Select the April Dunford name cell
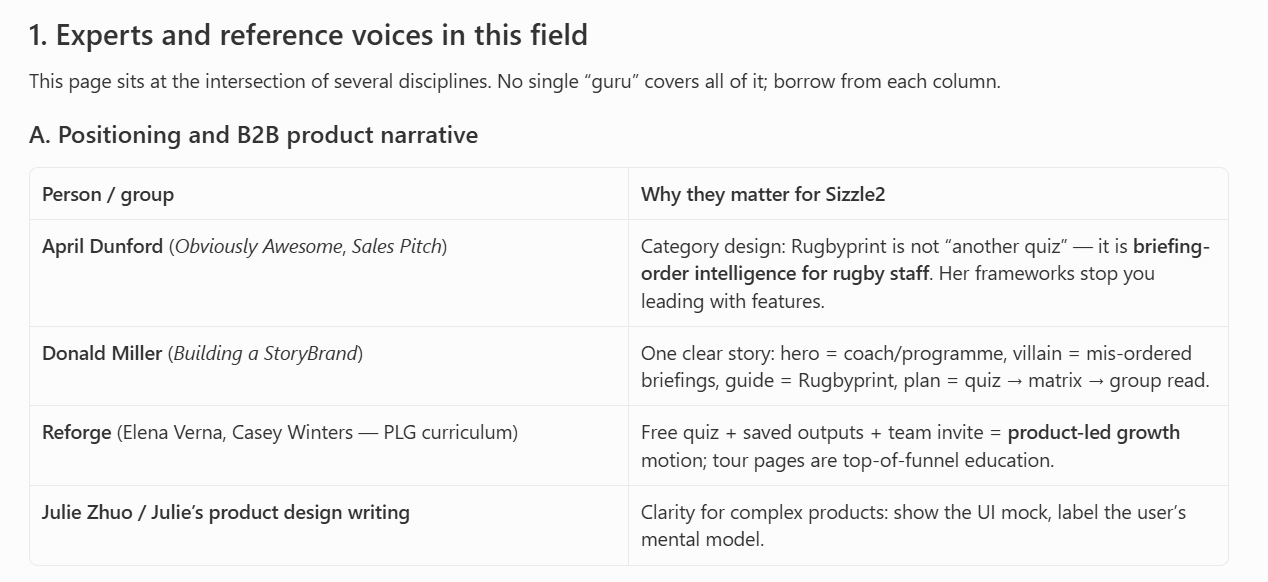Screen dimensions: 1268x582 [329, 273]
